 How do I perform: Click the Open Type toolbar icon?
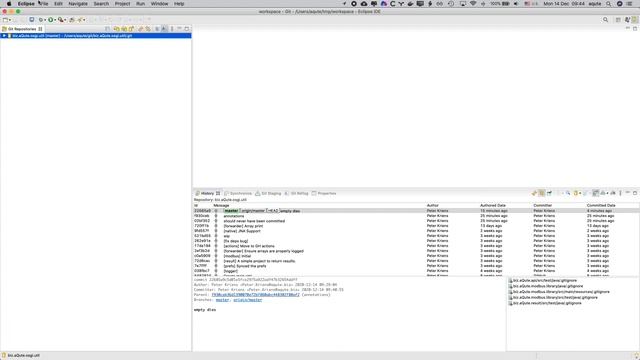(x=72, y=20)
